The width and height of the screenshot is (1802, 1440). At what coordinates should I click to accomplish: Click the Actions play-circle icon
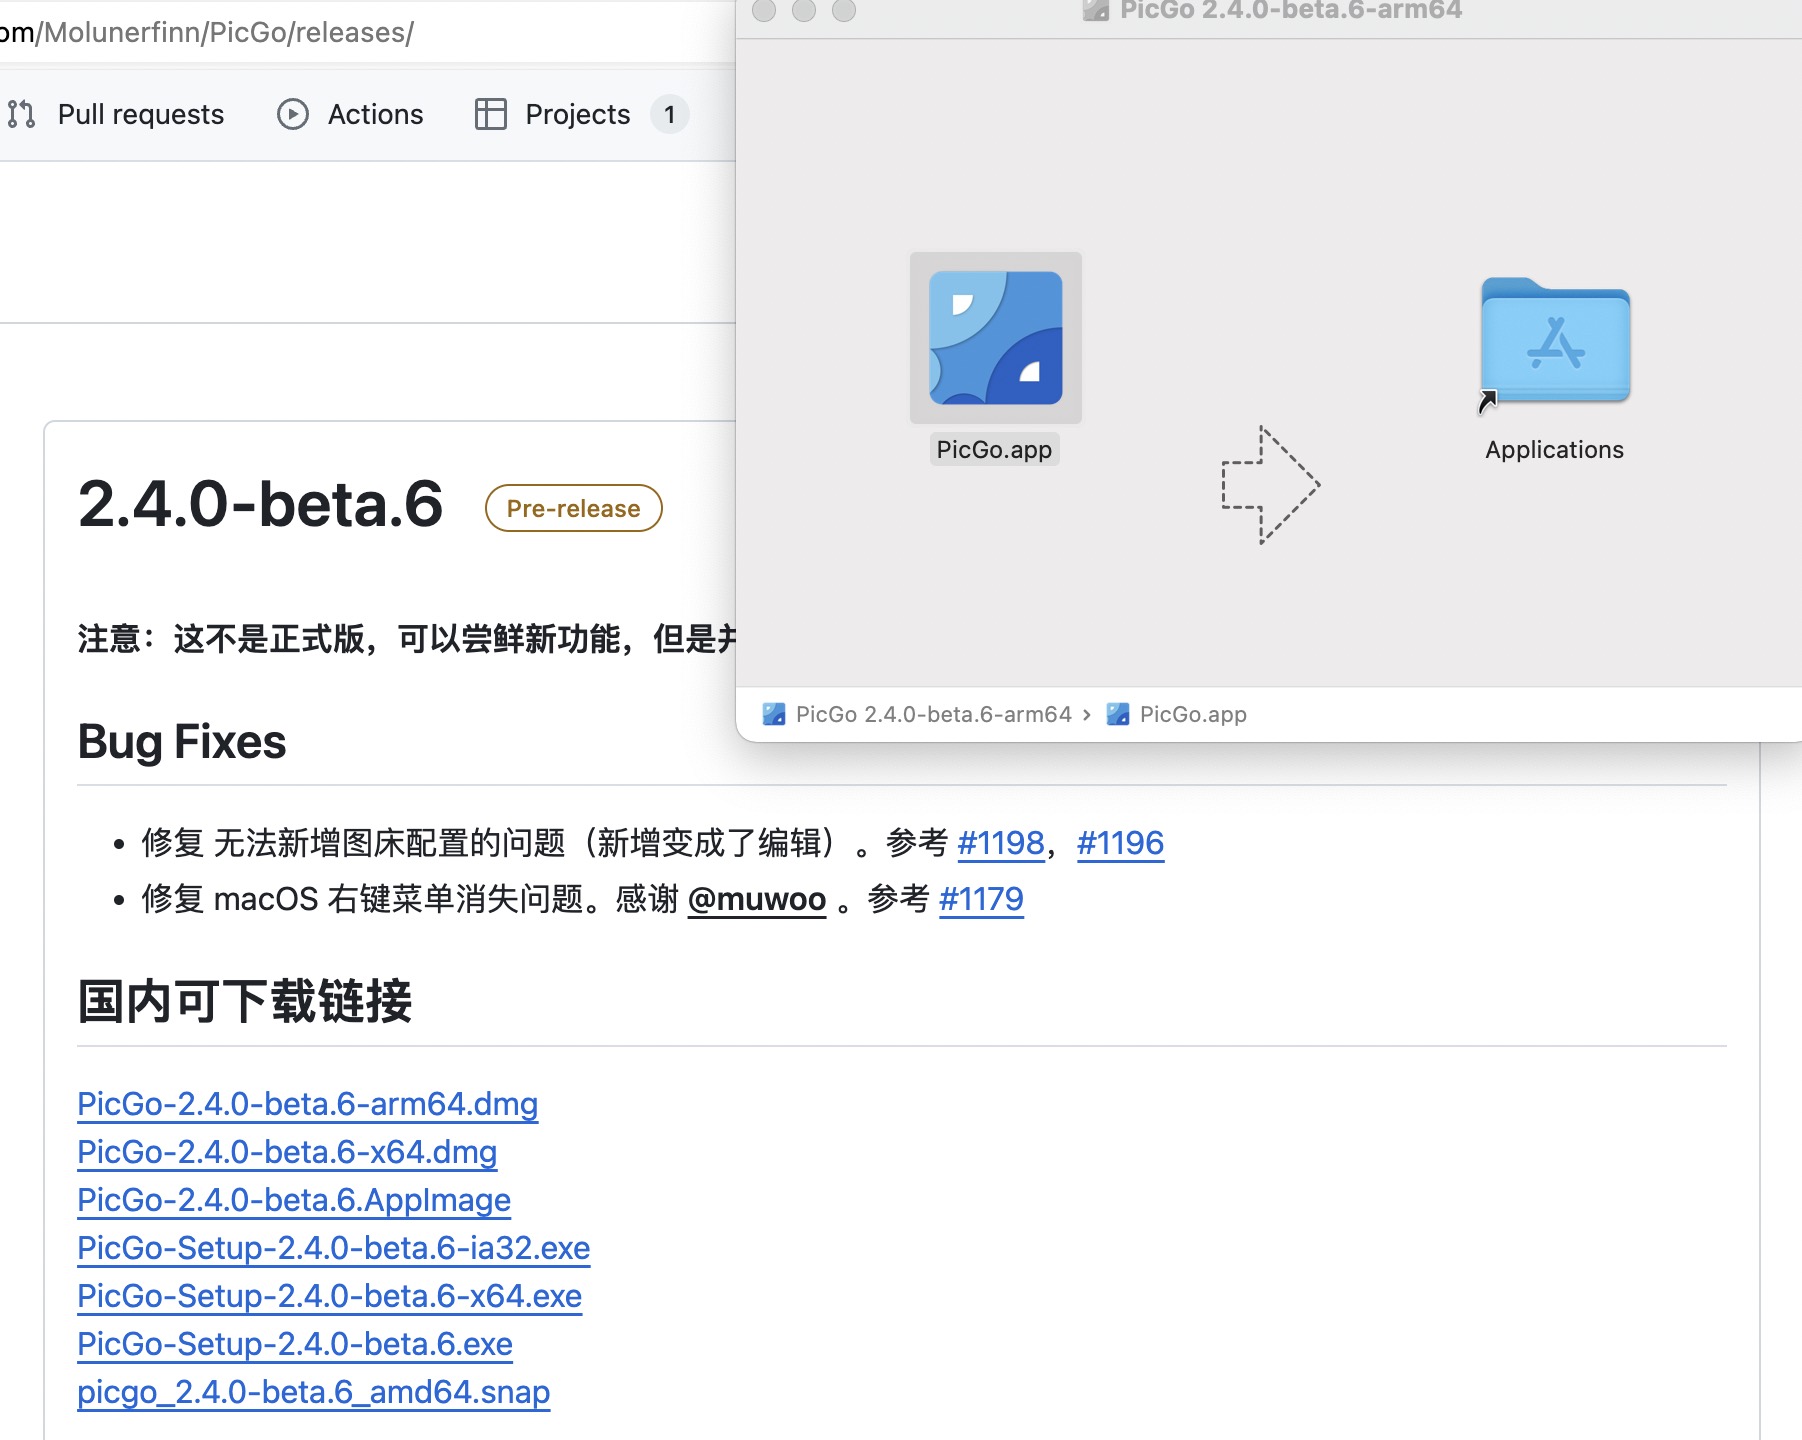(293, 114)
